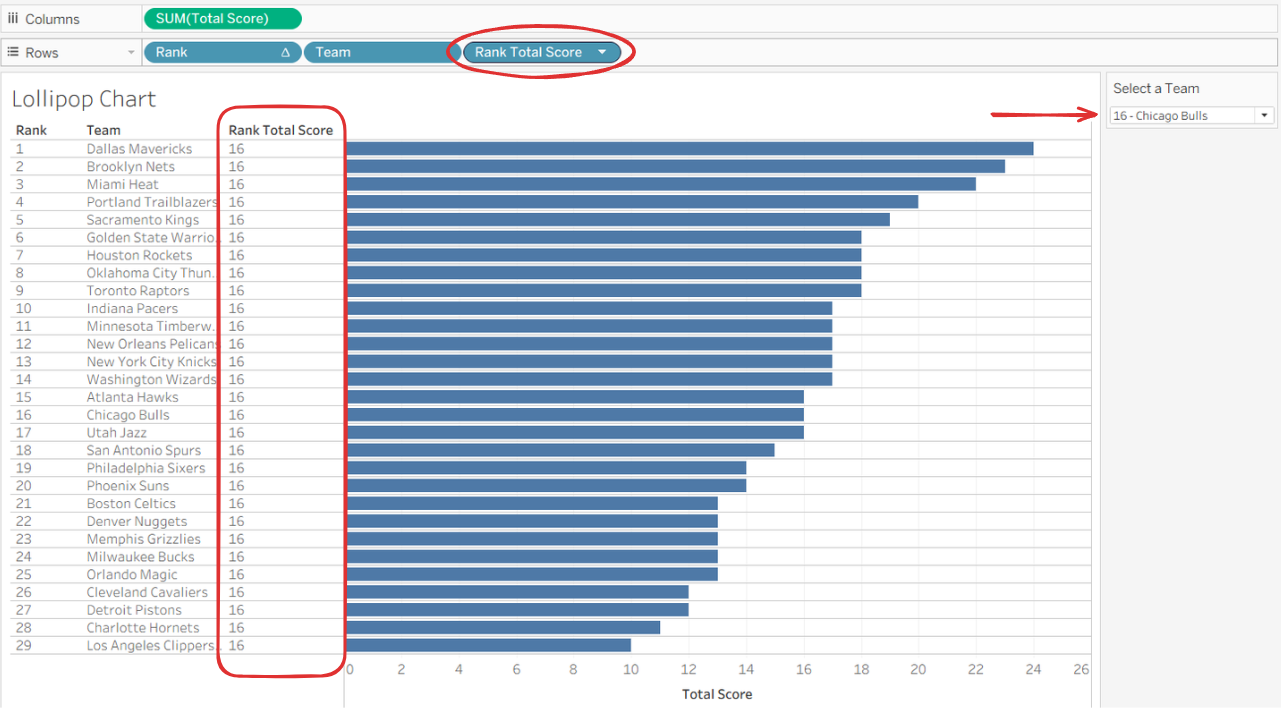Click the Dallas Mavericks bar
The height and width of the screenshot is (708, 1281).
point(690,149)
